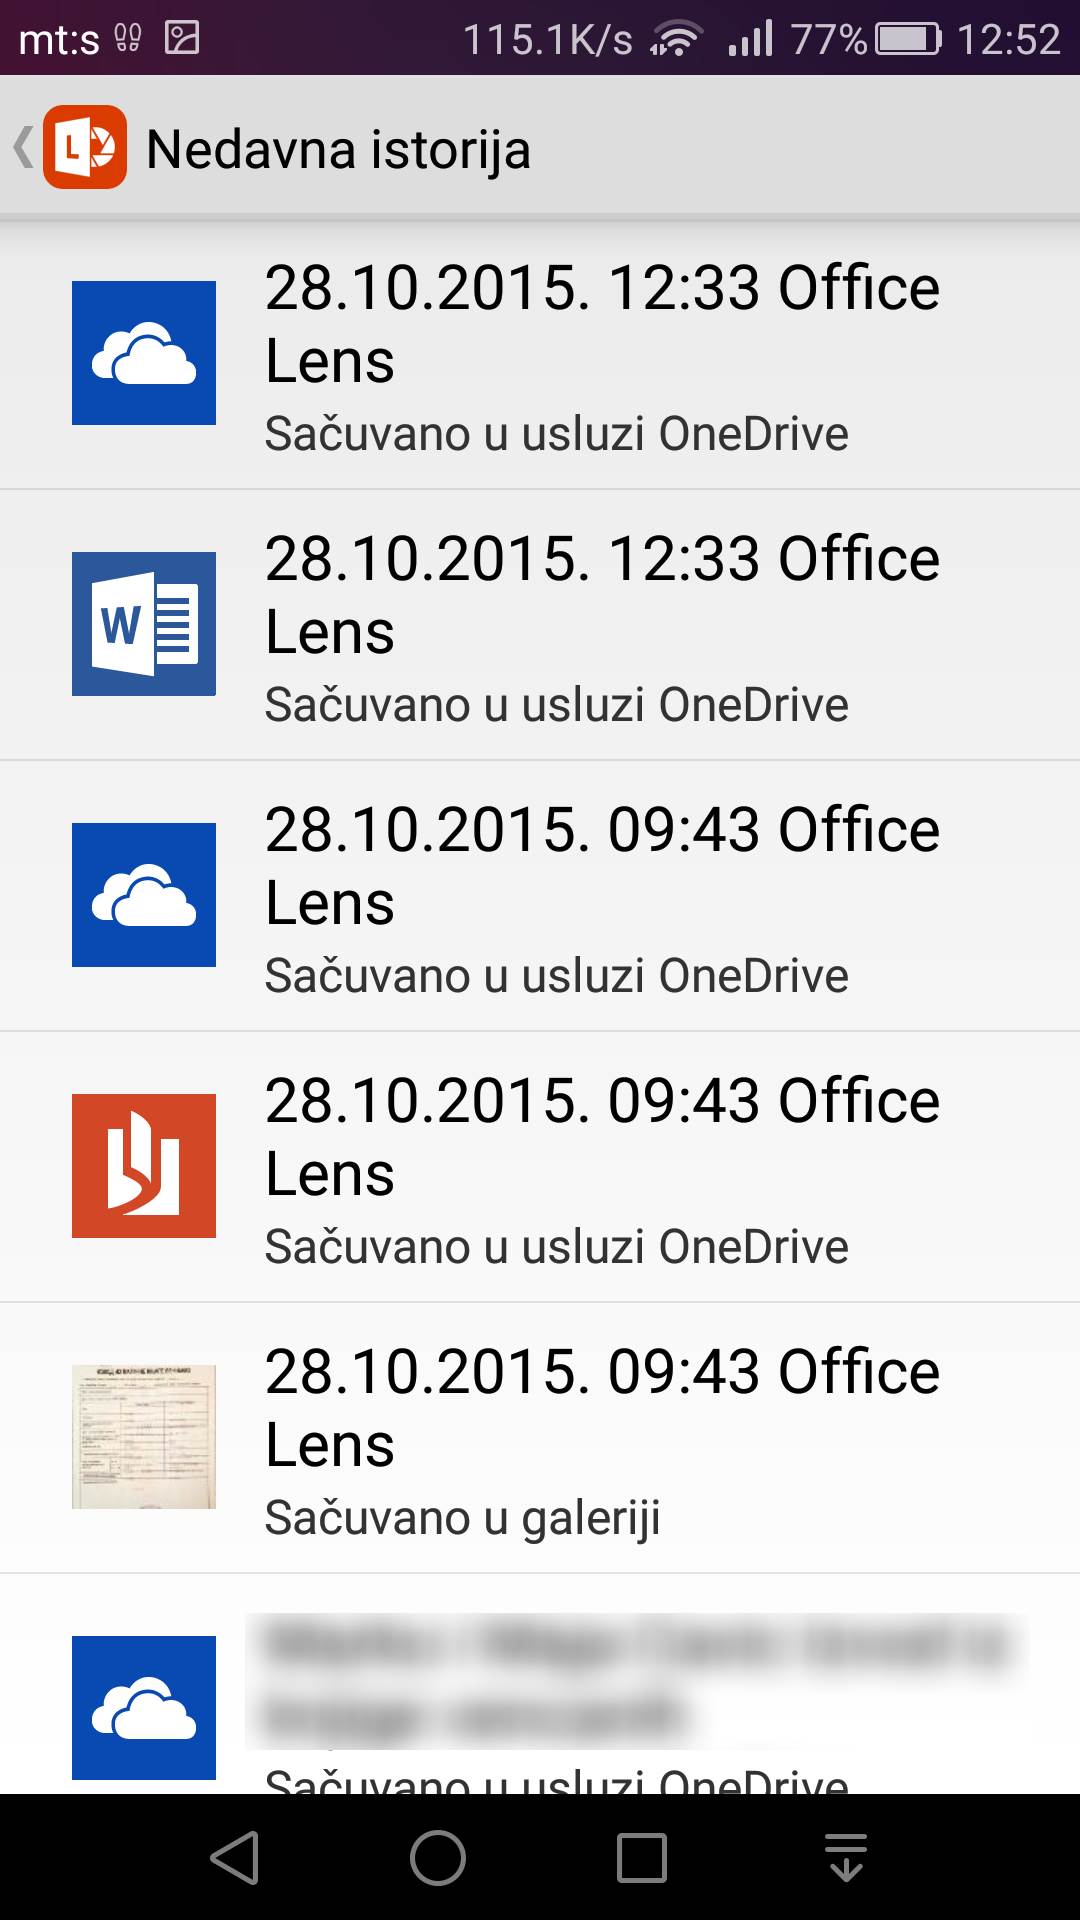This screenshot has height=1920, width=1080.
Task: Select the third entry's 09:43 Office Lens title
Action: 602,866
